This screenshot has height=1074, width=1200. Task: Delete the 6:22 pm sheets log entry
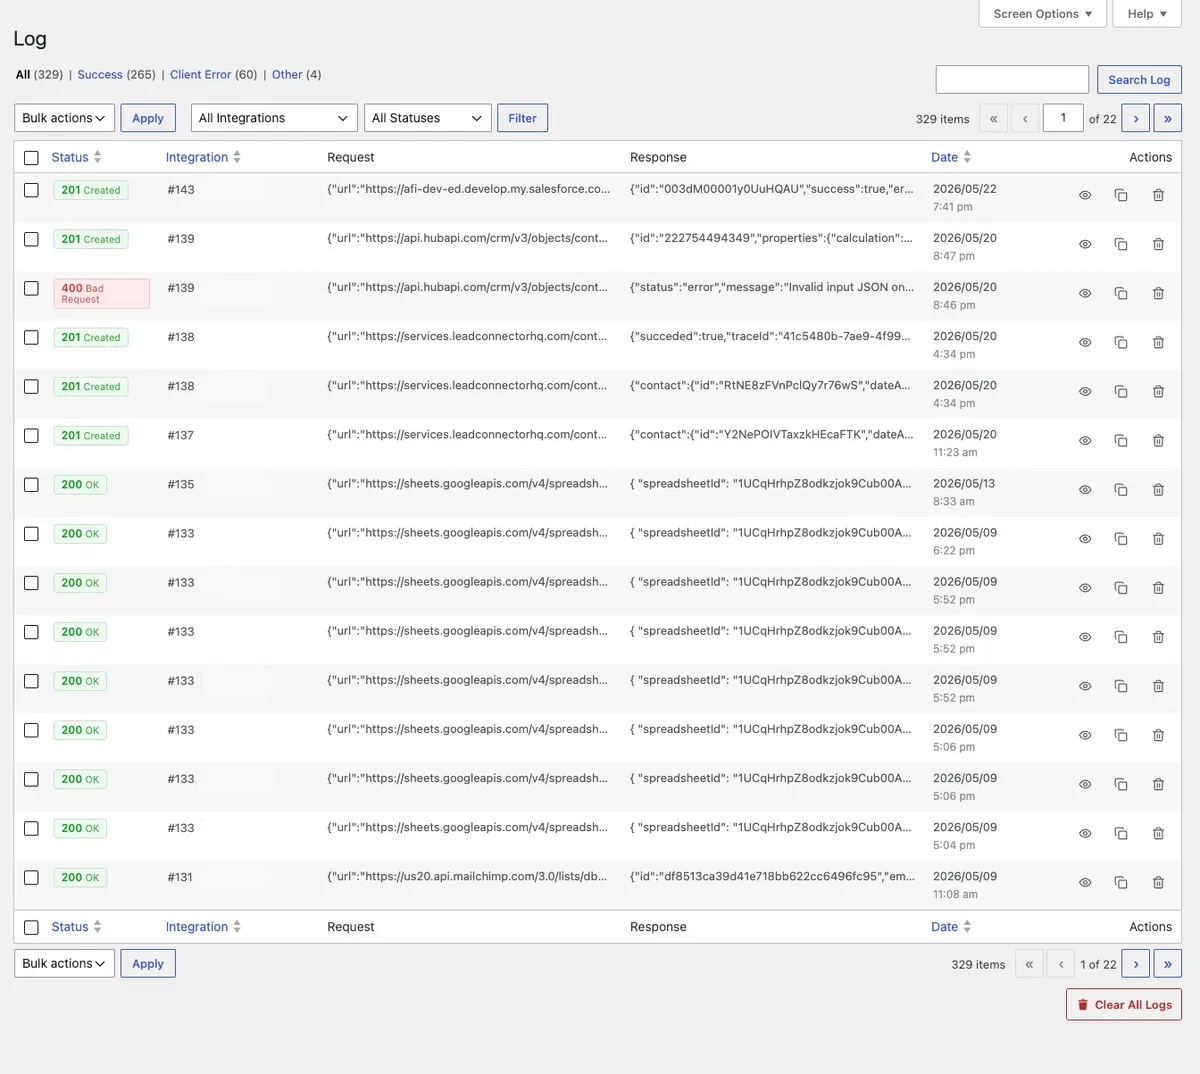[x=1158, y=539]
